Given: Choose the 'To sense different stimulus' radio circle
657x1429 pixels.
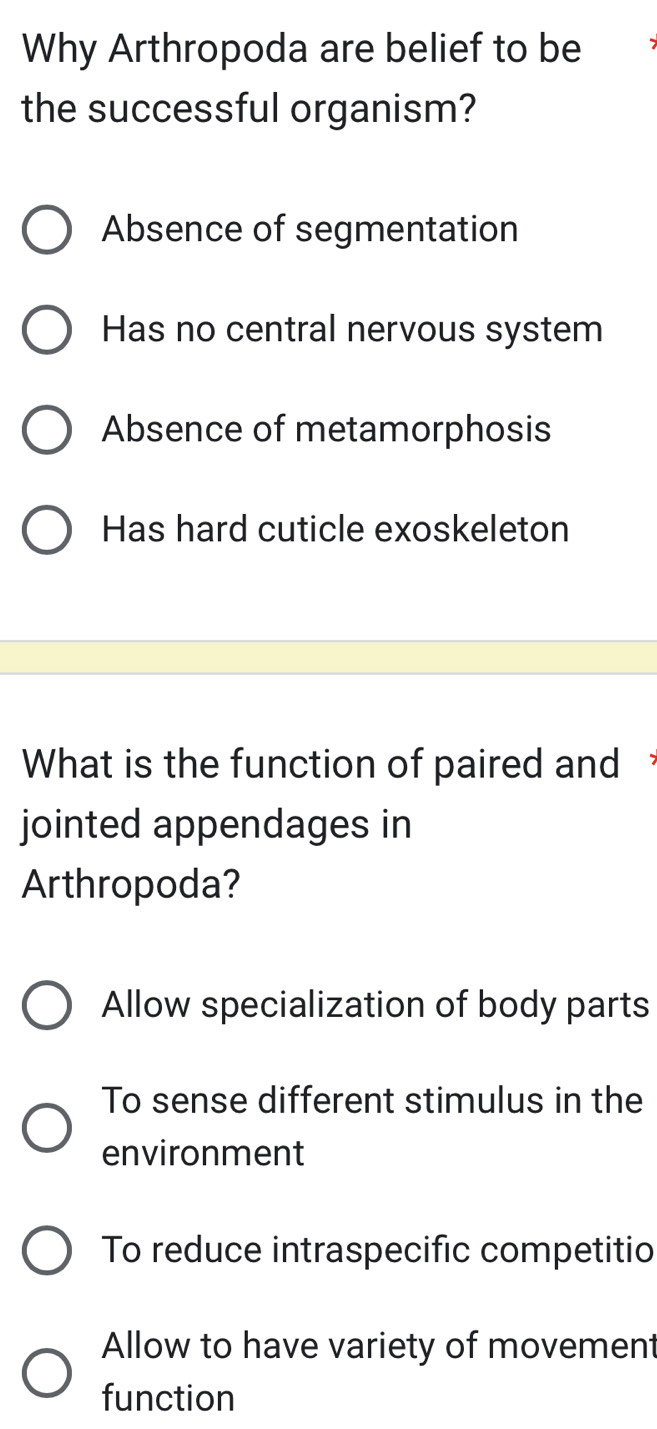Looking at the screenshot, I should [47, 1127].
